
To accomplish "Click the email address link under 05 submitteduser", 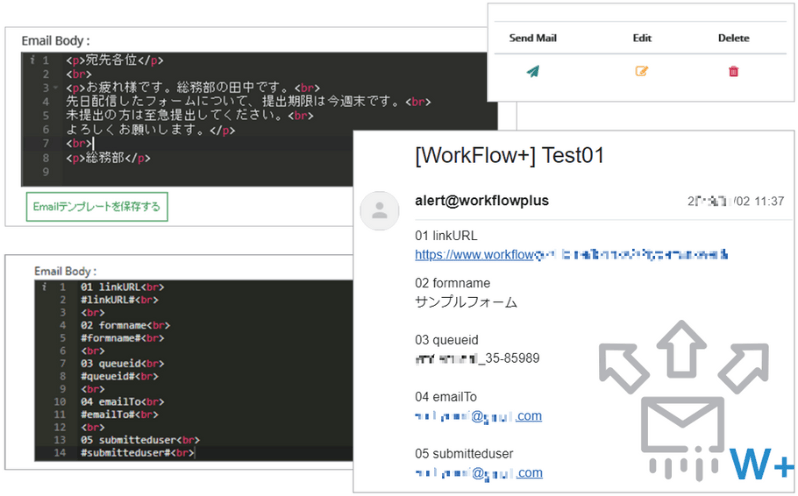I will 478,473.
